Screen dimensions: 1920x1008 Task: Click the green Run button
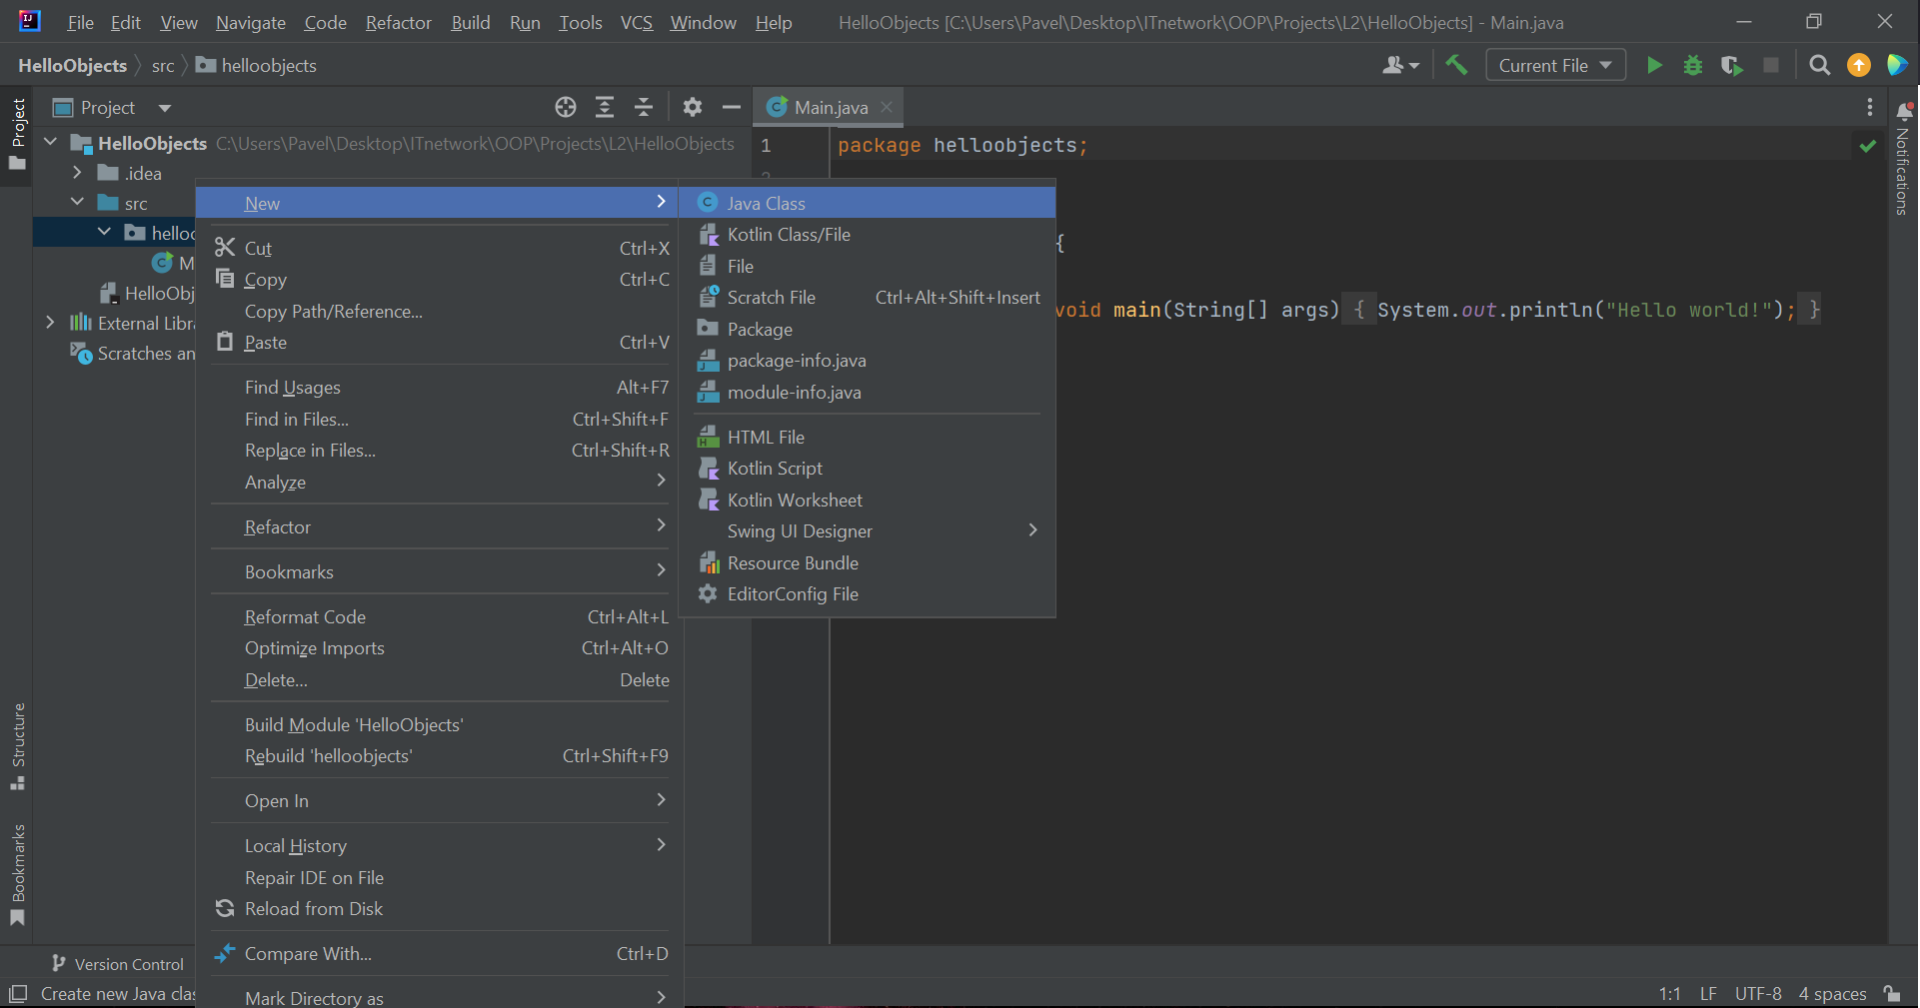click(1654, 66)
